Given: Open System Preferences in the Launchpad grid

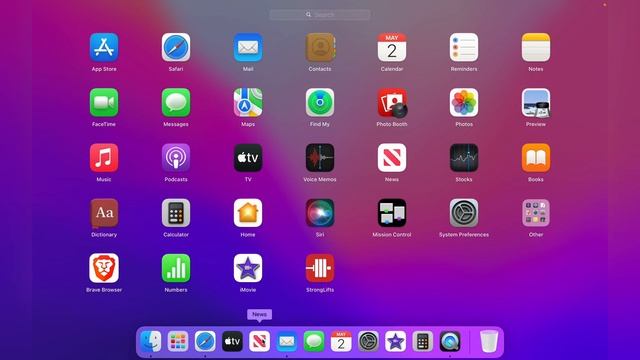Looking at the screenshot, I should (x=464, y=213).
